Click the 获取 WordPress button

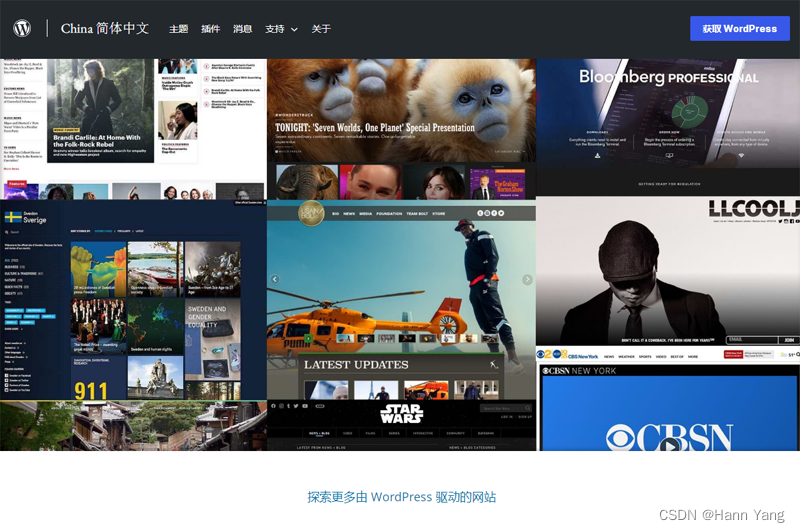tap(739, 29)
